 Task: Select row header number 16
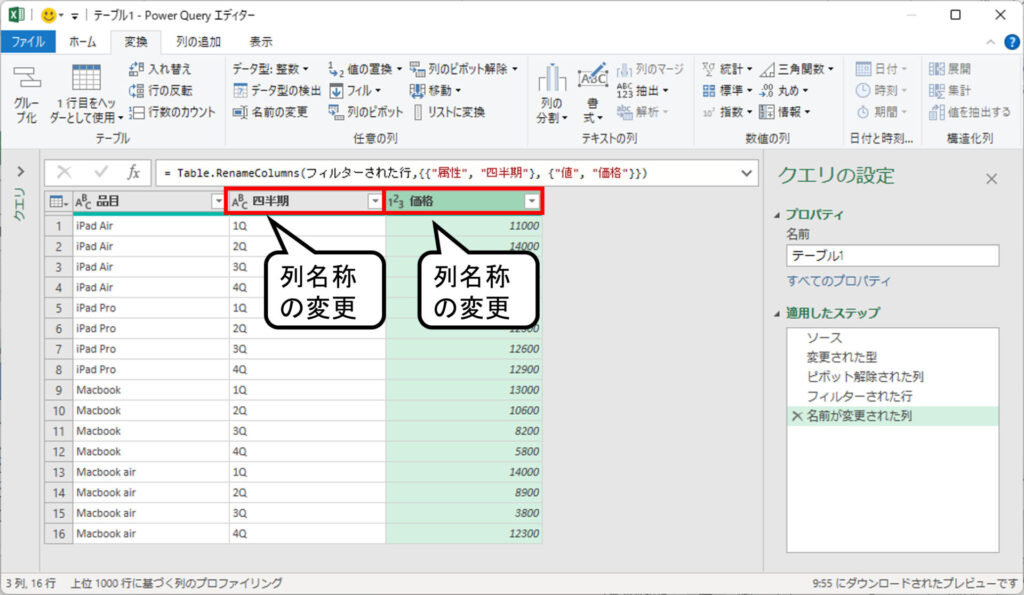pos(59,534)
